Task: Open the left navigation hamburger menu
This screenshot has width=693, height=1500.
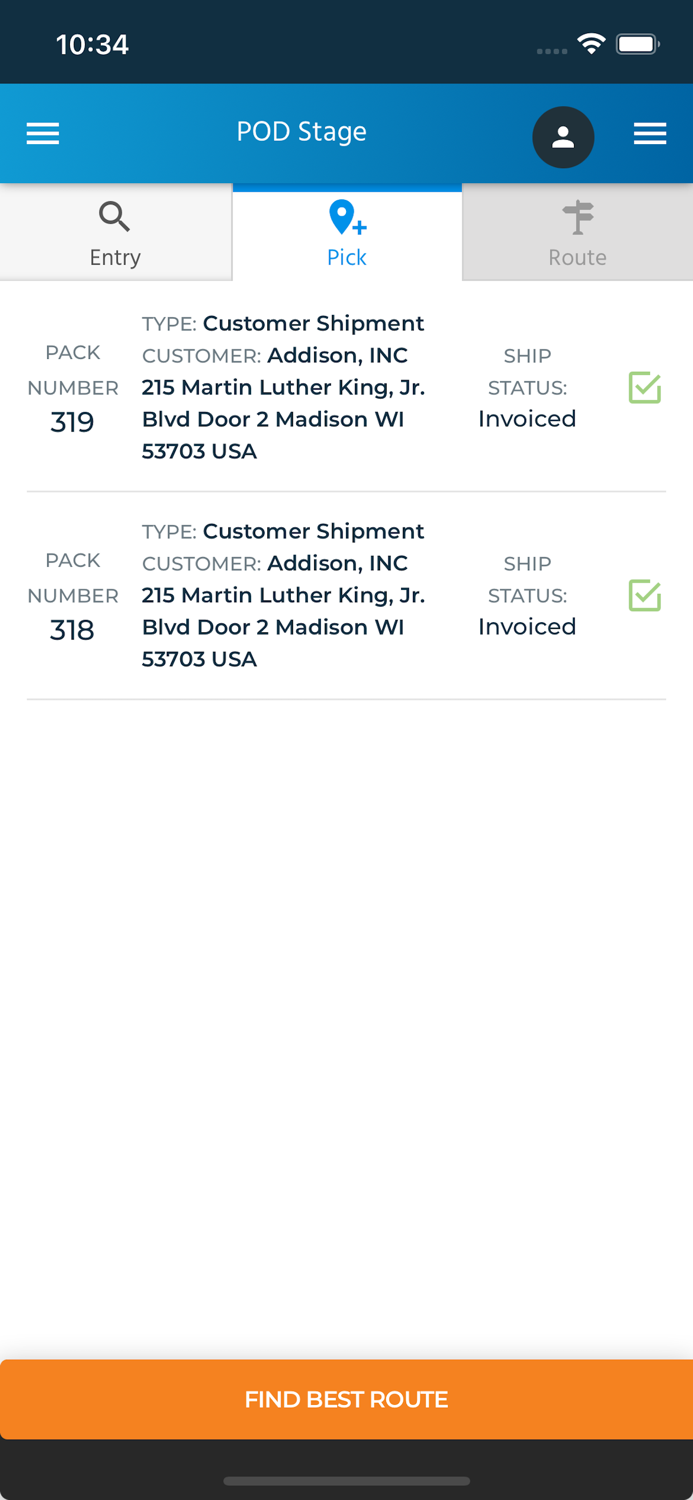Action: [x=42, y=132]
